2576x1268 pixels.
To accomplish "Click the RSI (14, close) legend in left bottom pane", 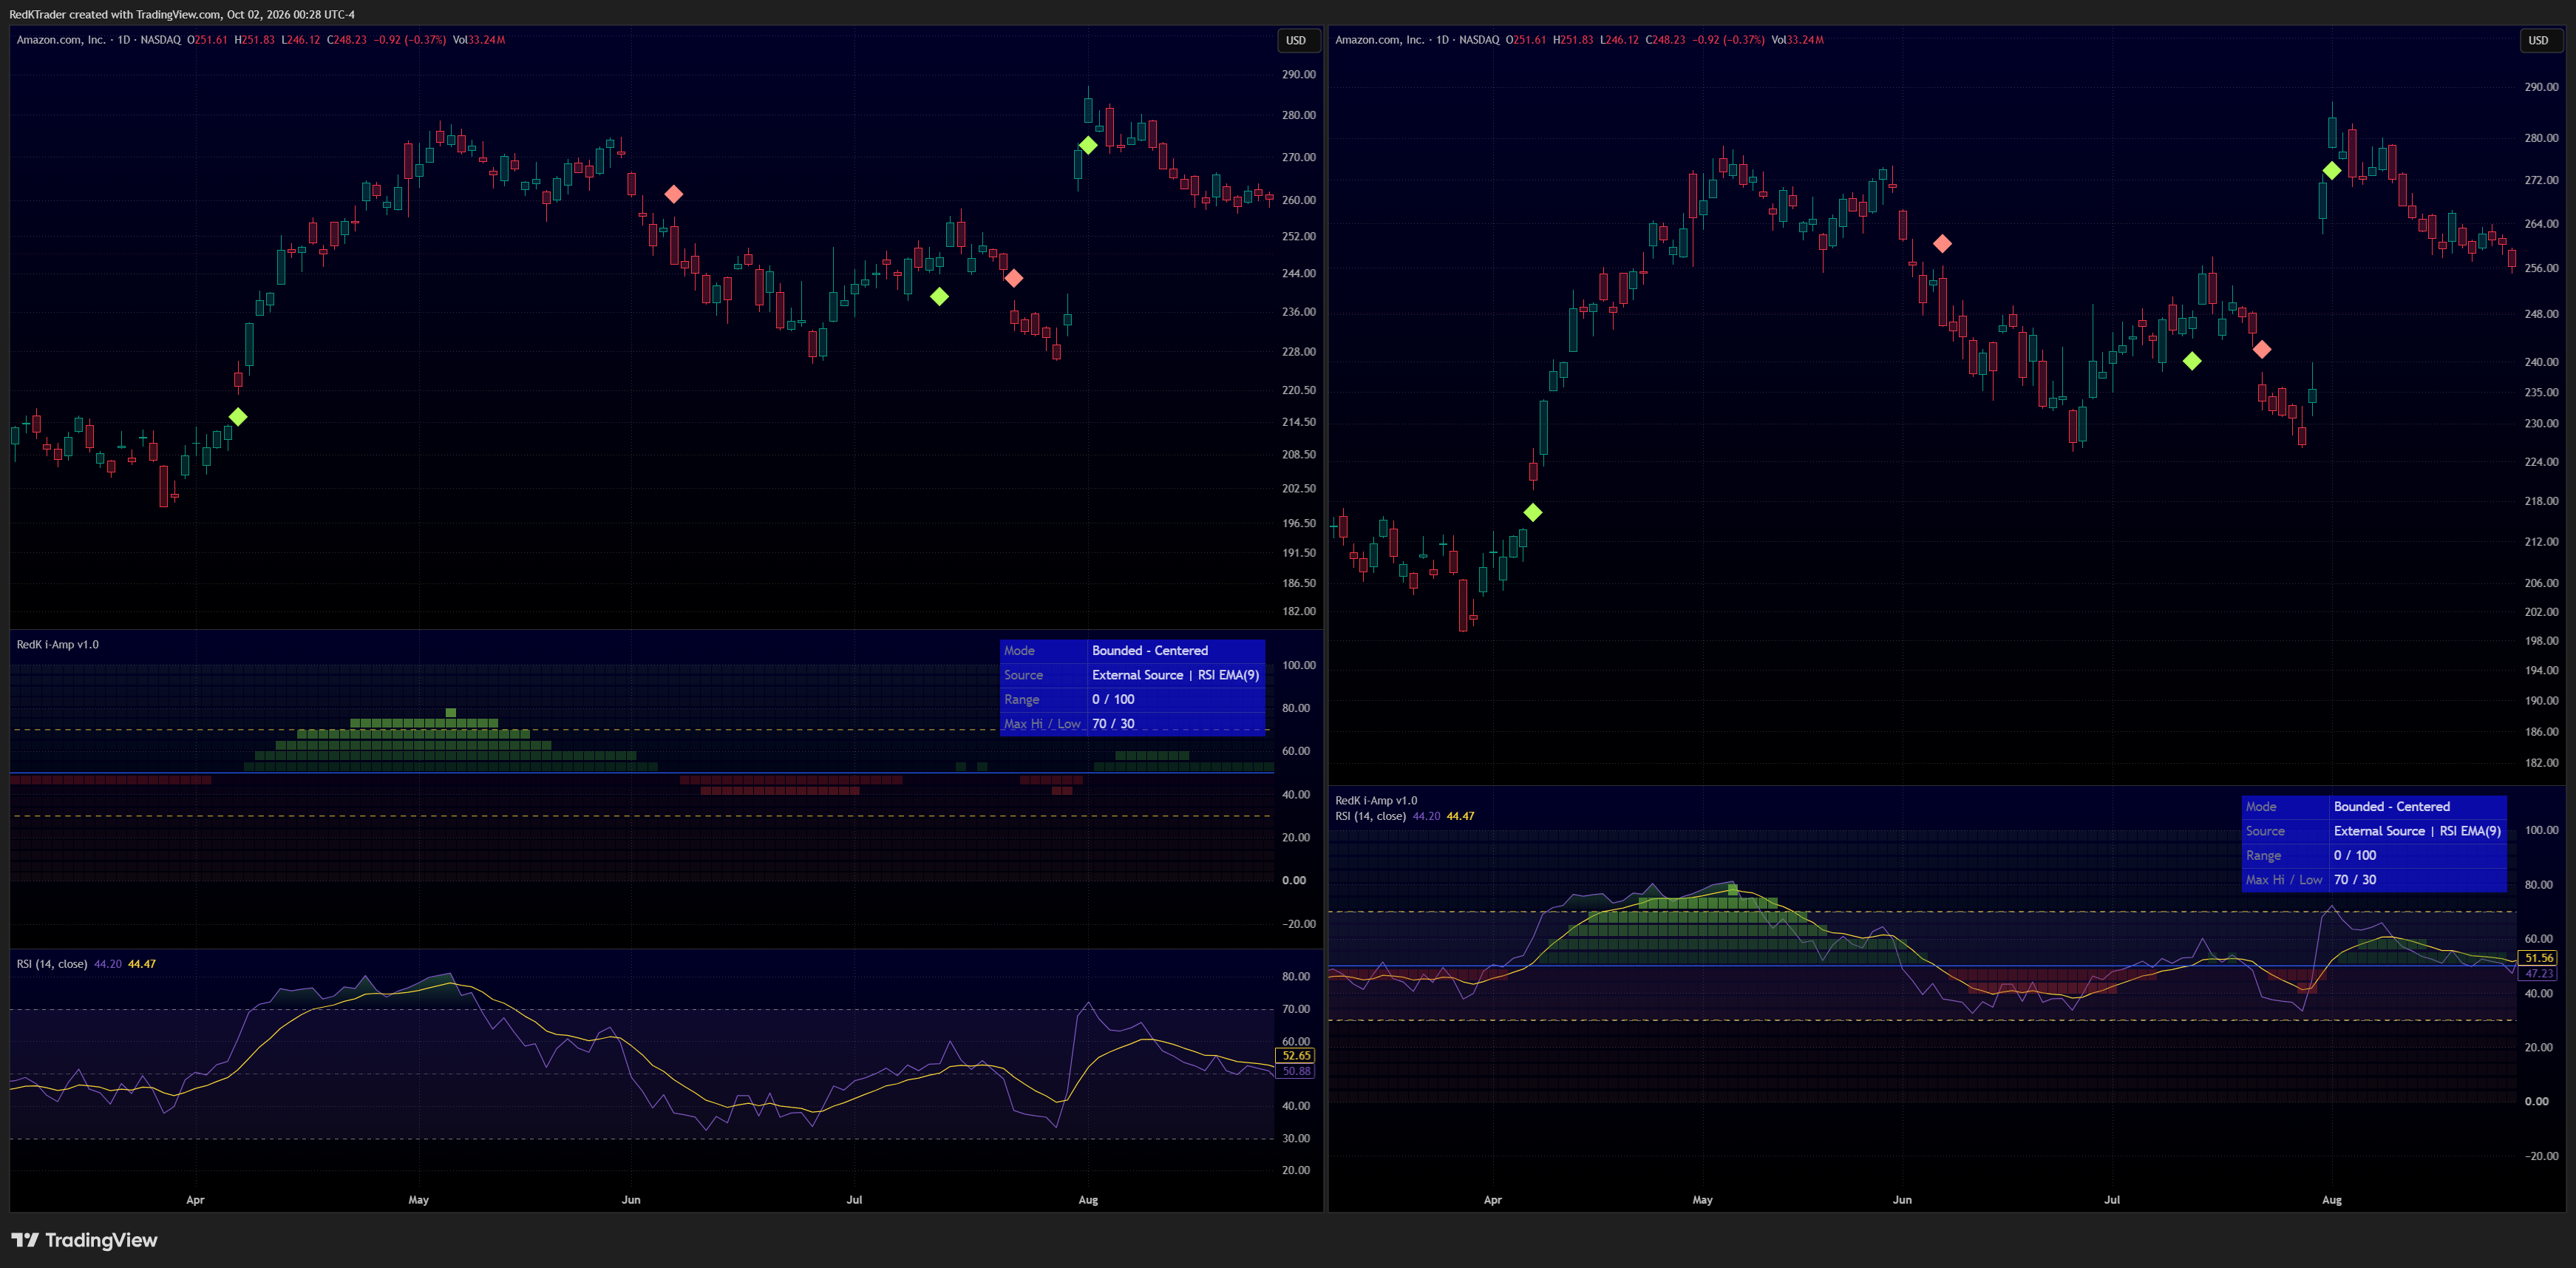I will [51, 964].
